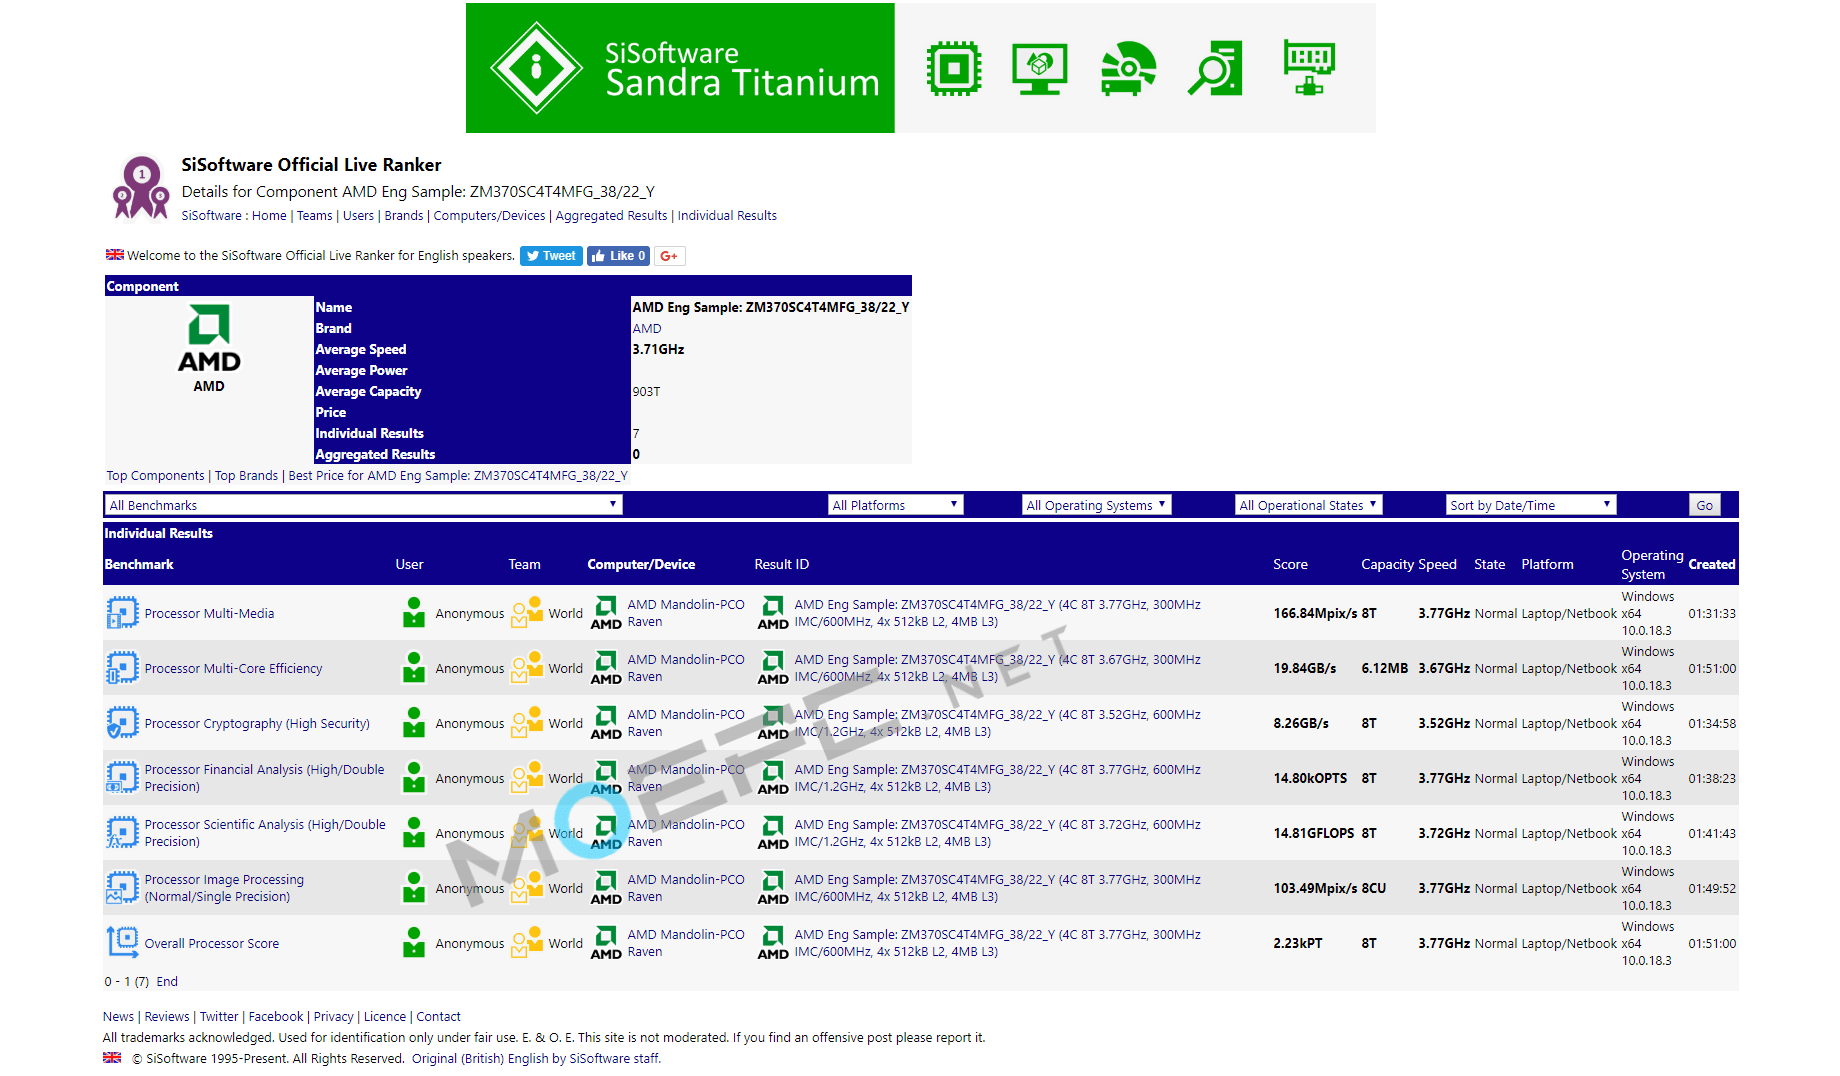1840x1076 pixels.
Task: Click the UK flag icon in the footer
Action: tap(112, 1058)
